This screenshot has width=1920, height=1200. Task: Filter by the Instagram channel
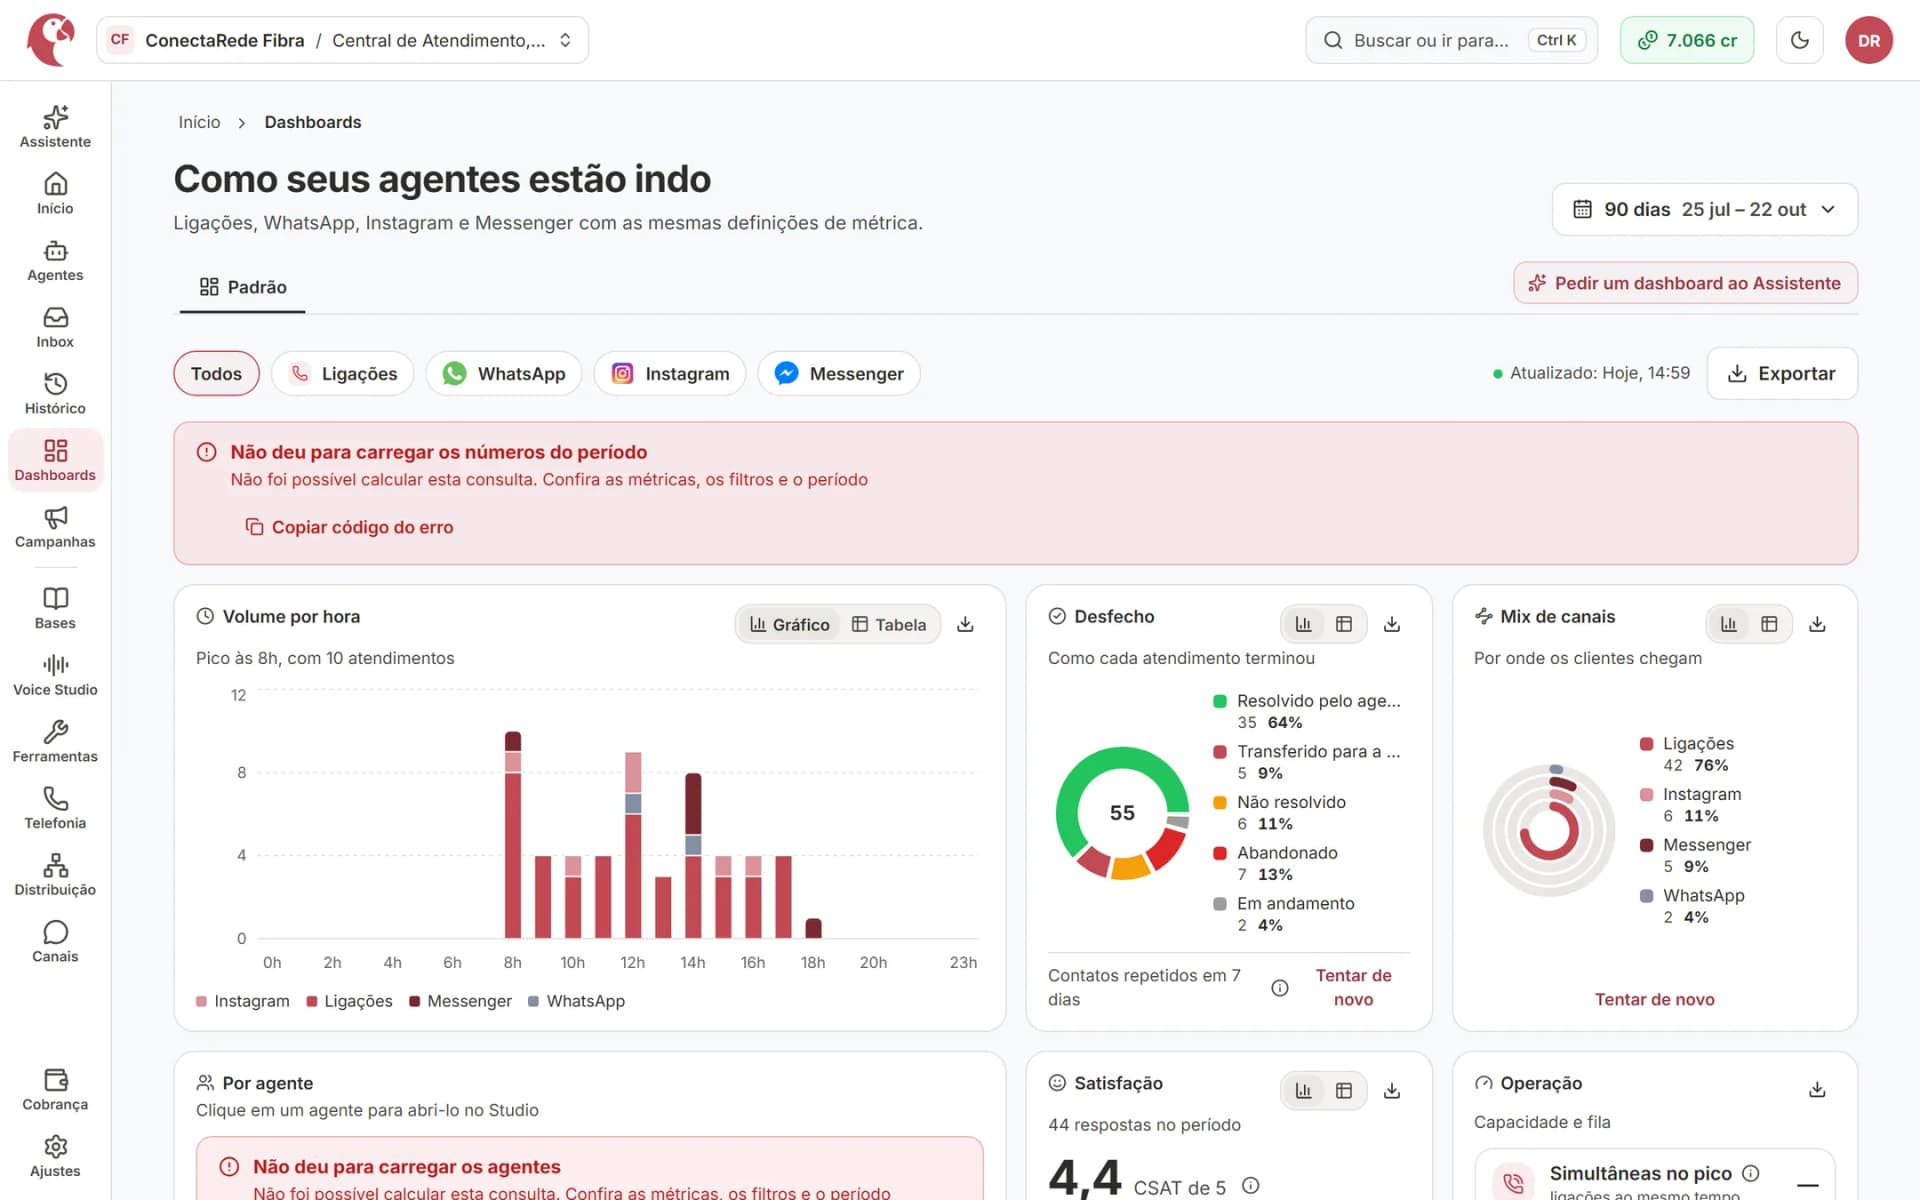click(670, 373)
